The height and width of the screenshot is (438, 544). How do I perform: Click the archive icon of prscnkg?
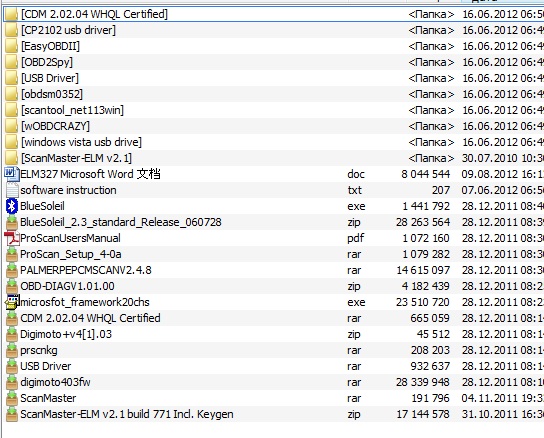pos(12,350)
